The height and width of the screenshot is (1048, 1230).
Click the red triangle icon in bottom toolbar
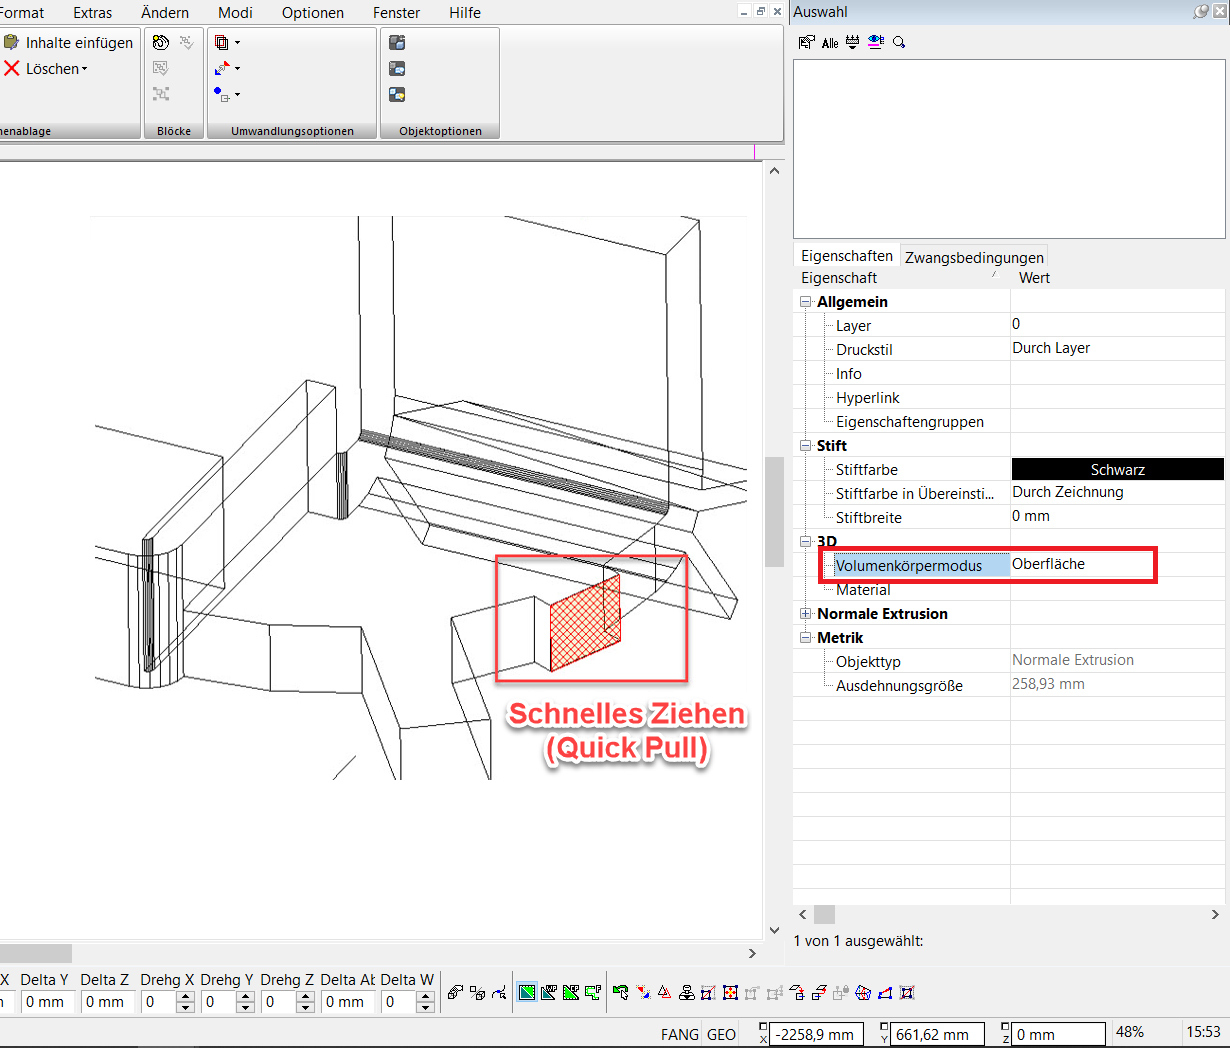[x=664, y=992]
